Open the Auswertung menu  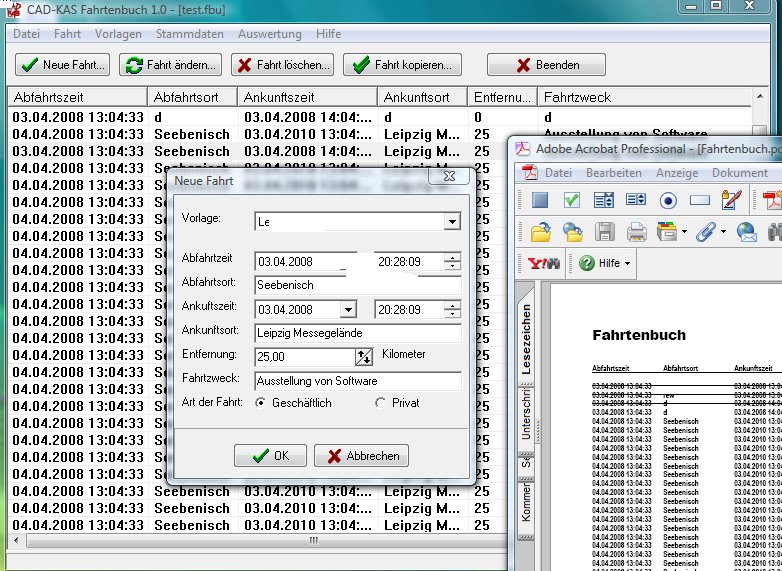pos(269,34)
